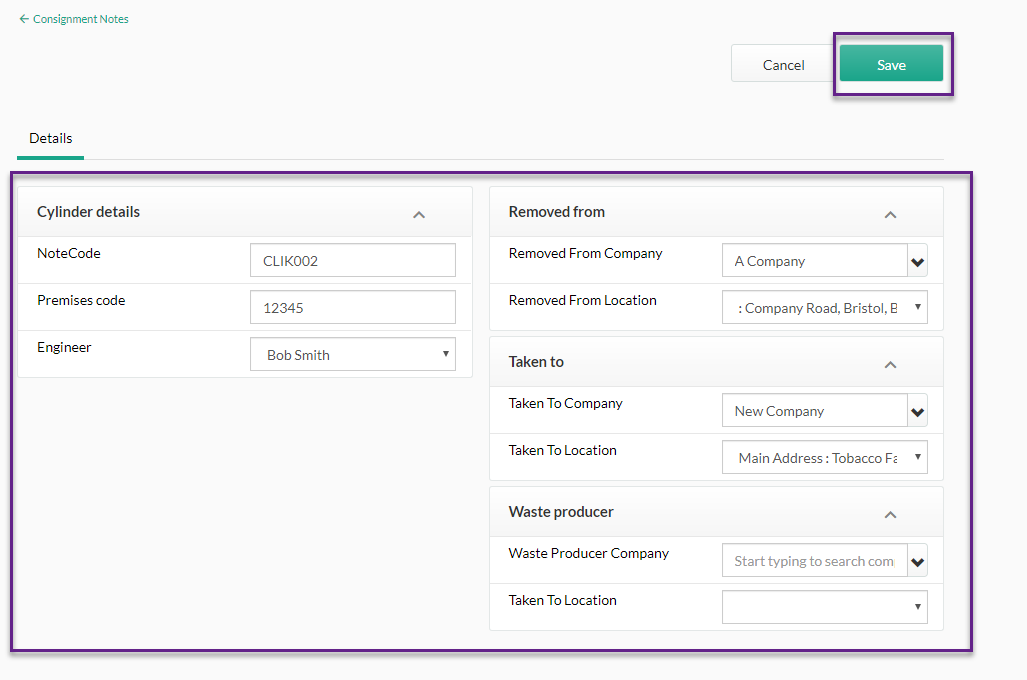Open the Engineer selector showing Bob Smith
The image size is (1027, 680).
[352, 354]
